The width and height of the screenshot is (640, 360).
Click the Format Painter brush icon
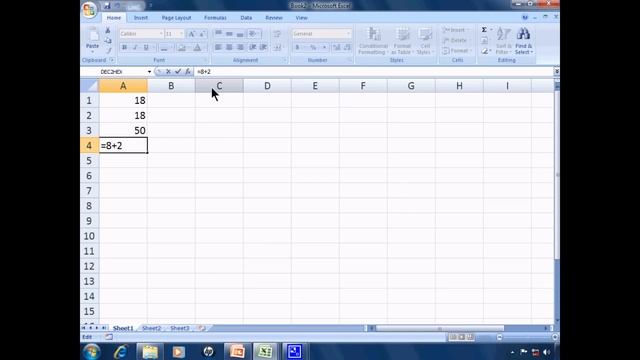[x=108, y=50]
